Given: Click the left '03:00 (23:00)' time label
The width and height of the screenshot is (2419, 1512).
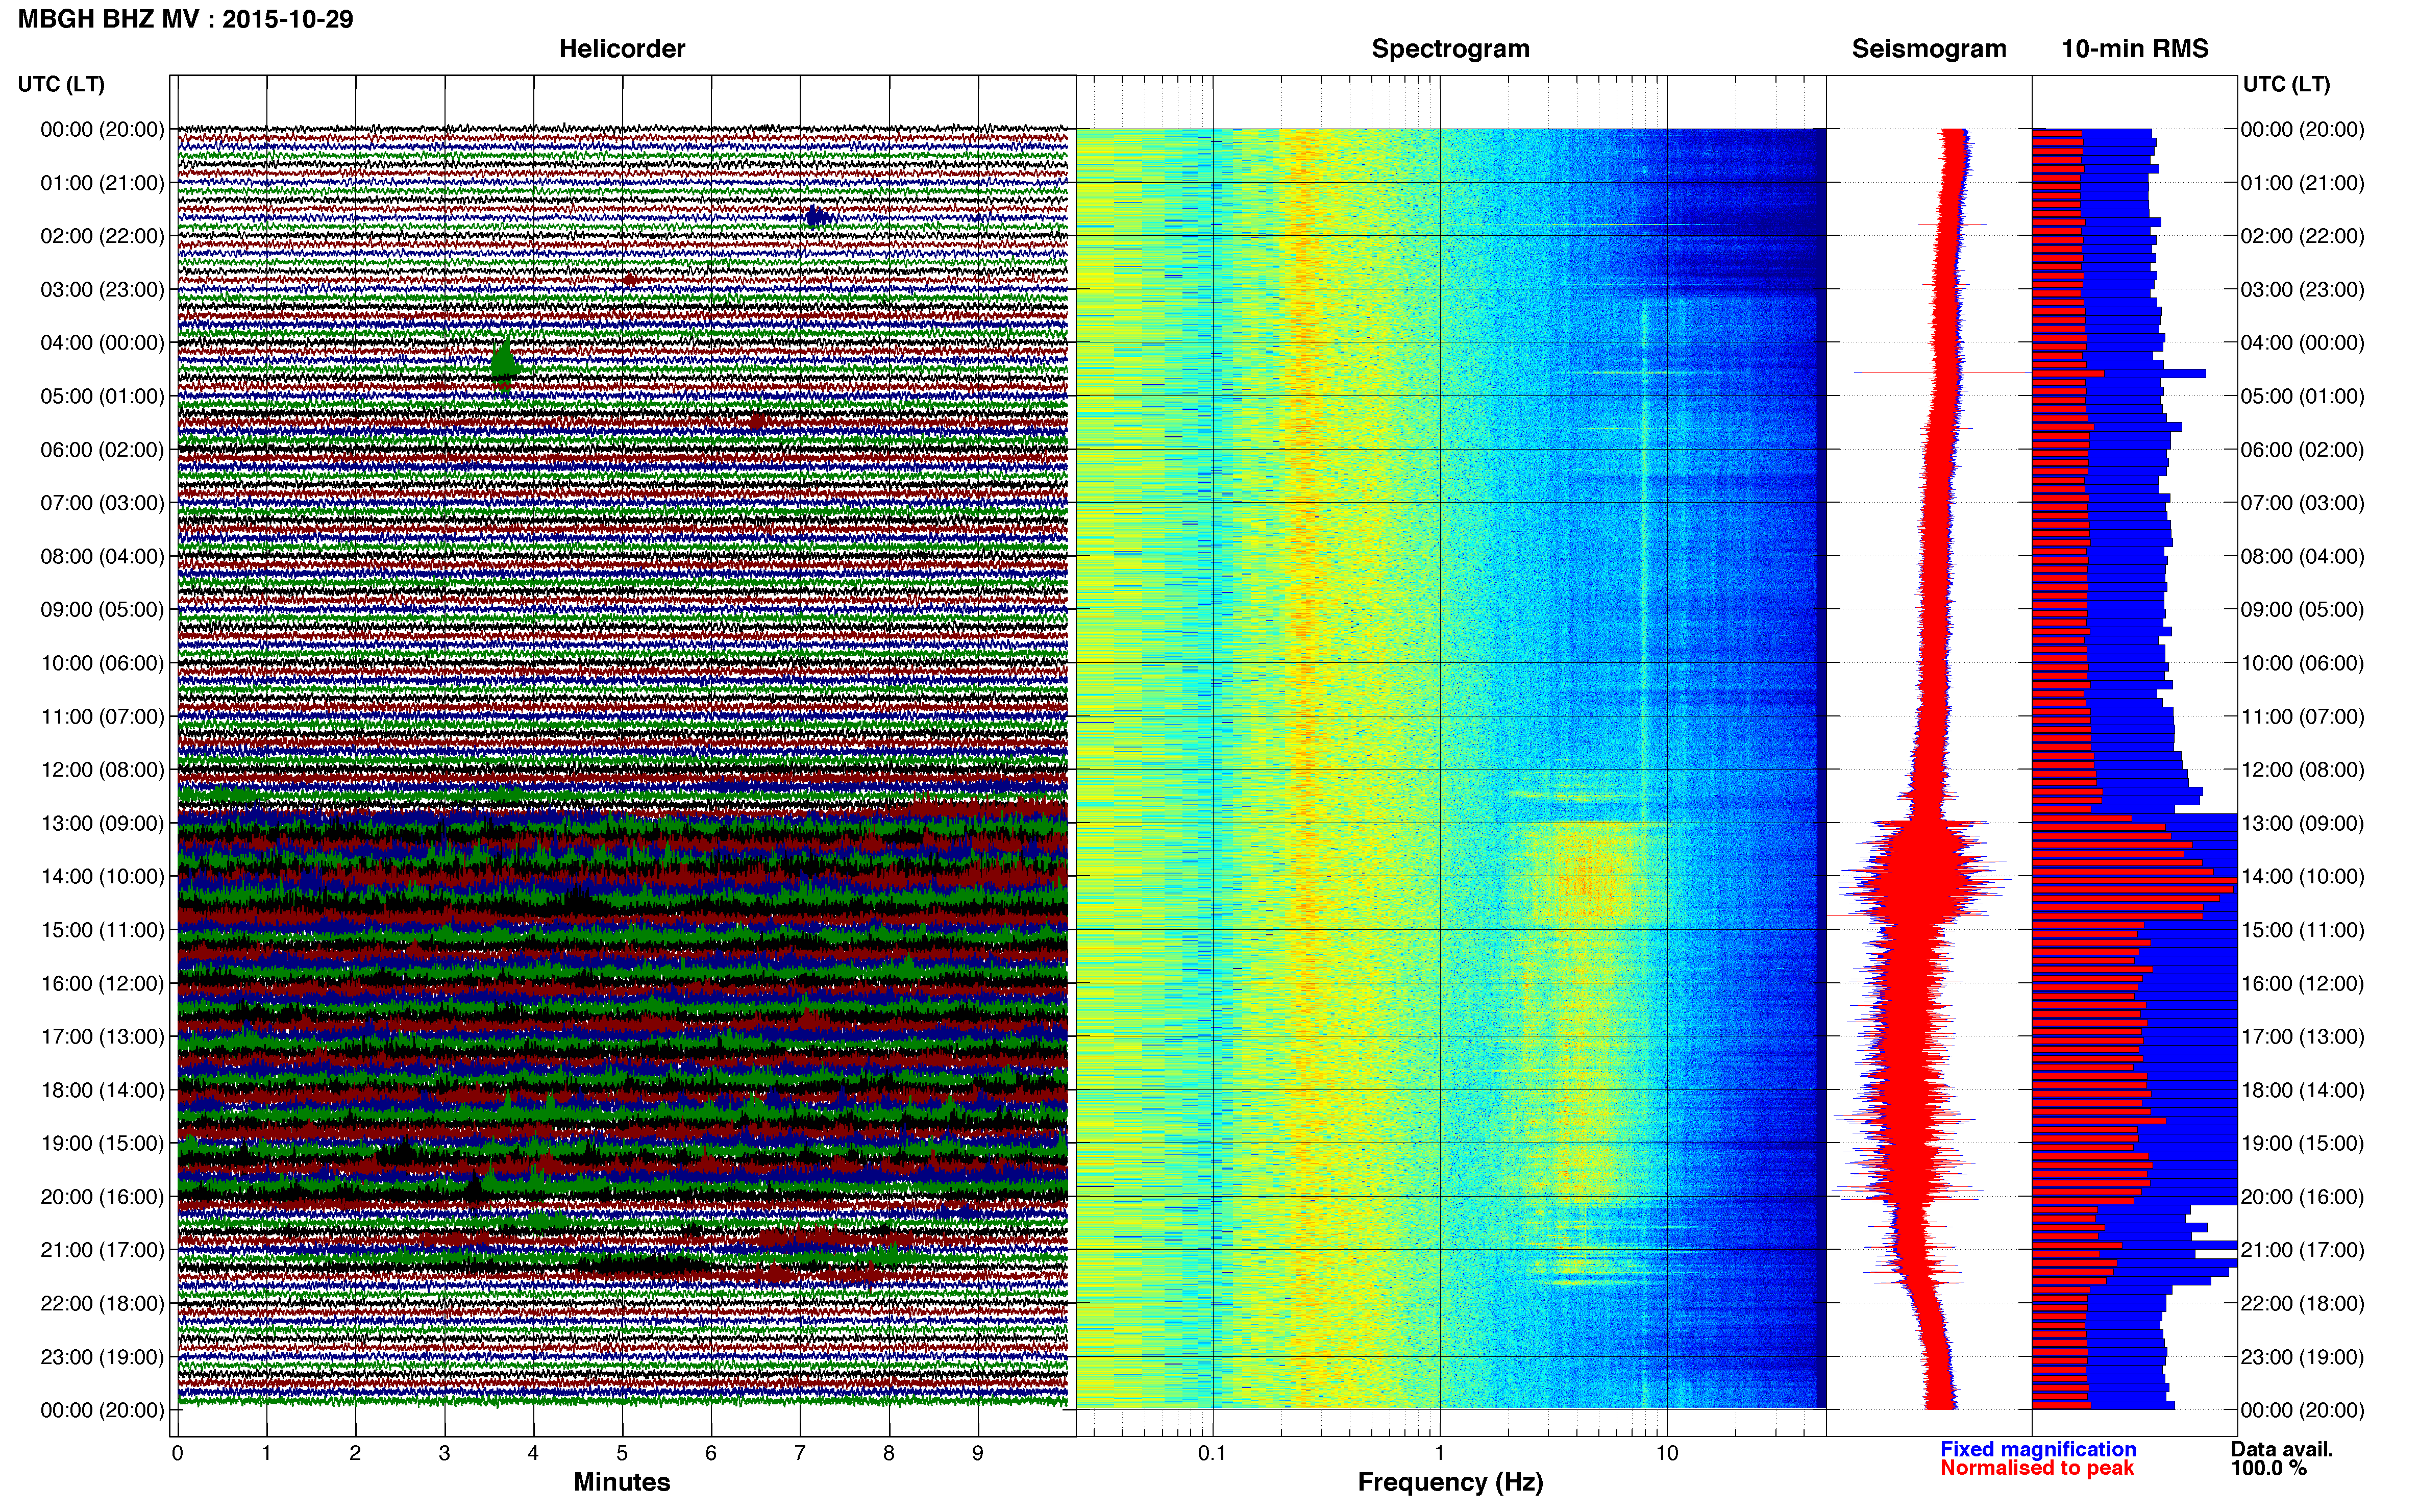Looking at the screenshot, I should (x=102, y=290).
